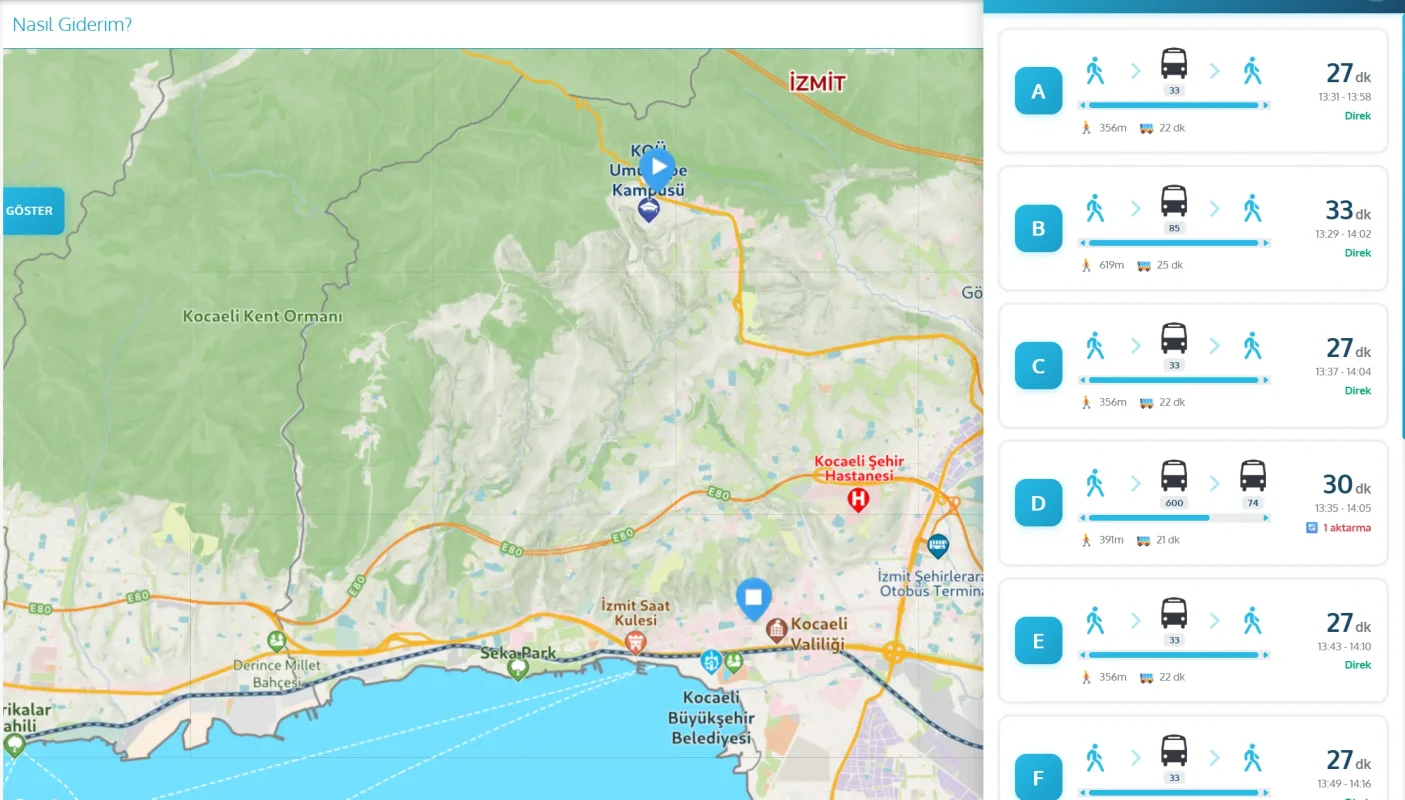1405x800 pixels.
Task: Click the "Direk" label in route A
Action: (1358, 116)
